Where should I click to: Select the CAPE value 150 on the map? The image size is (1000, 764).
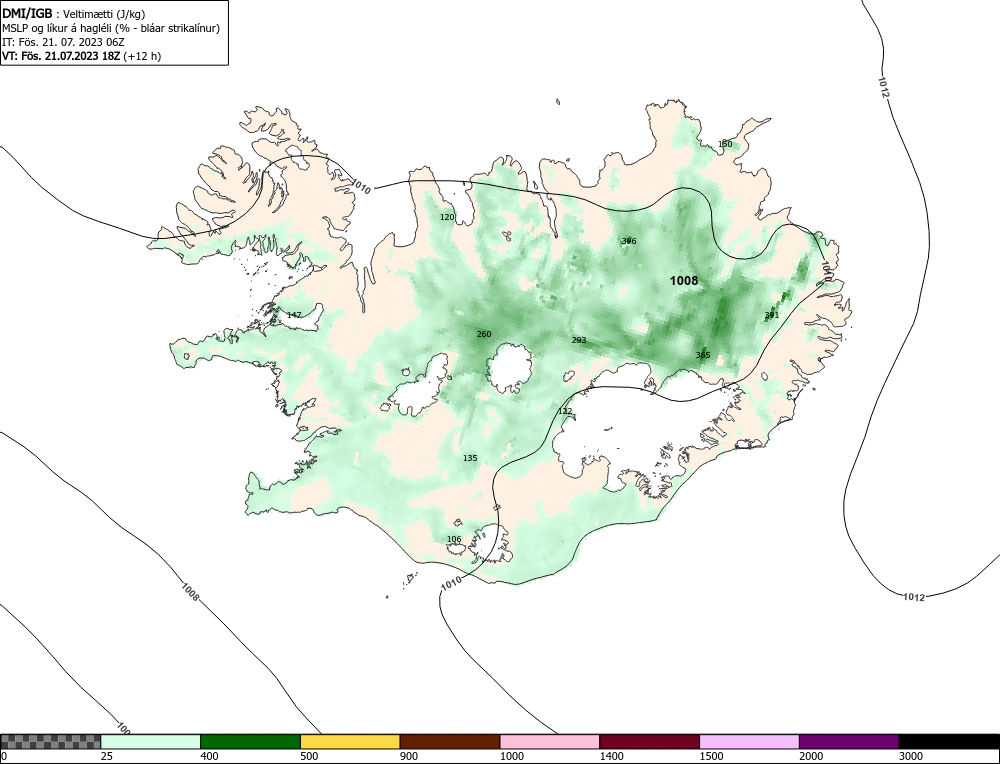pos(725,144)
